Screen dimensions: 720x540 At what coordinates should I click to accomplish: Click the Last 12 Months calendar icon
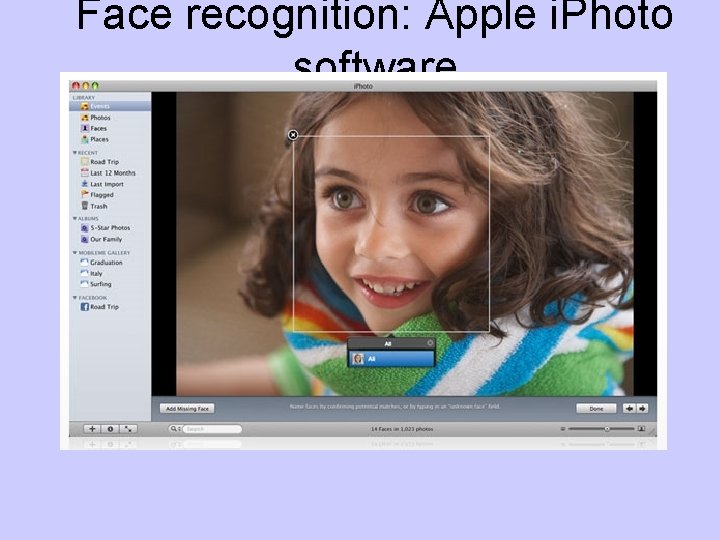click(84, 173)
